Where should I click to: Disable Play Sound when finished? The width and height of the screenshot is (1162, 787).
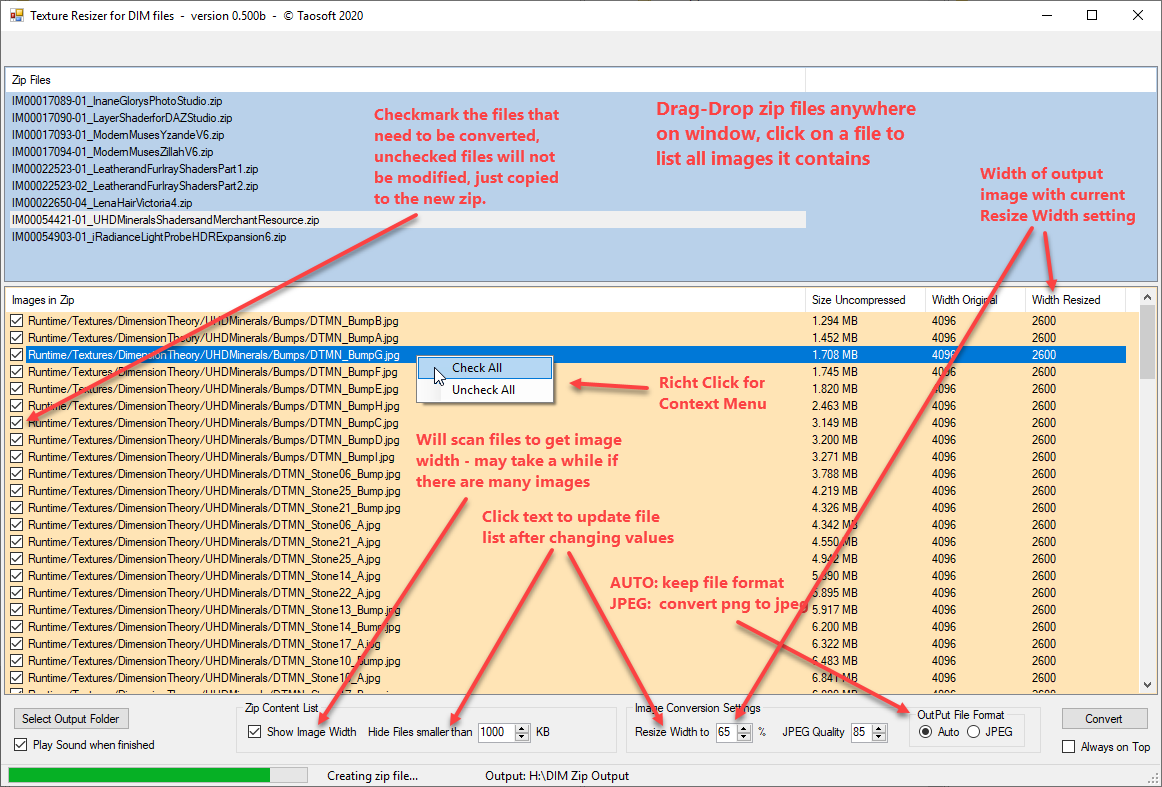coord(21,745)
